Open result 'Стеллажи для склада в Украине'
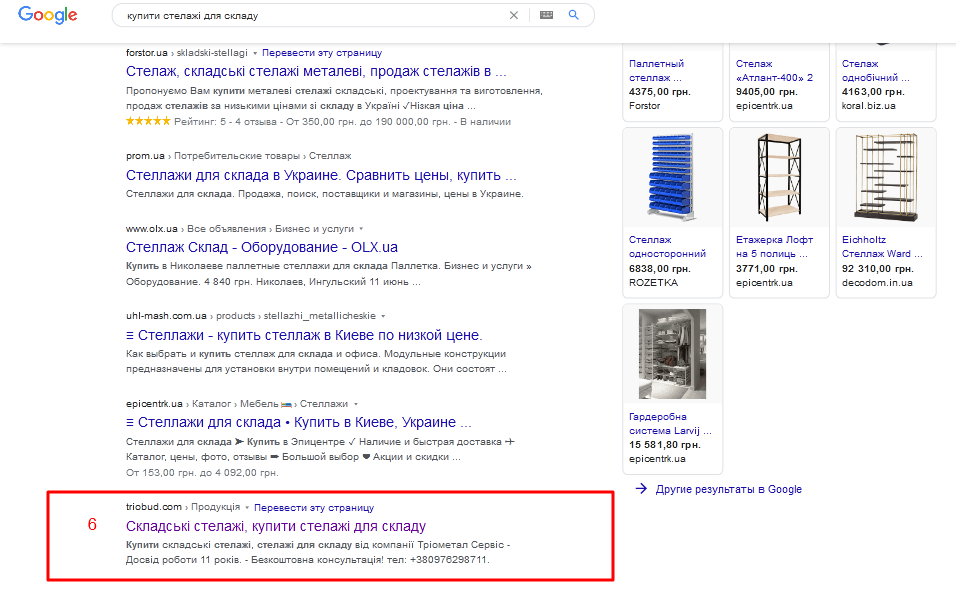The width and height of the screenshot is (956, 591). 321,175
